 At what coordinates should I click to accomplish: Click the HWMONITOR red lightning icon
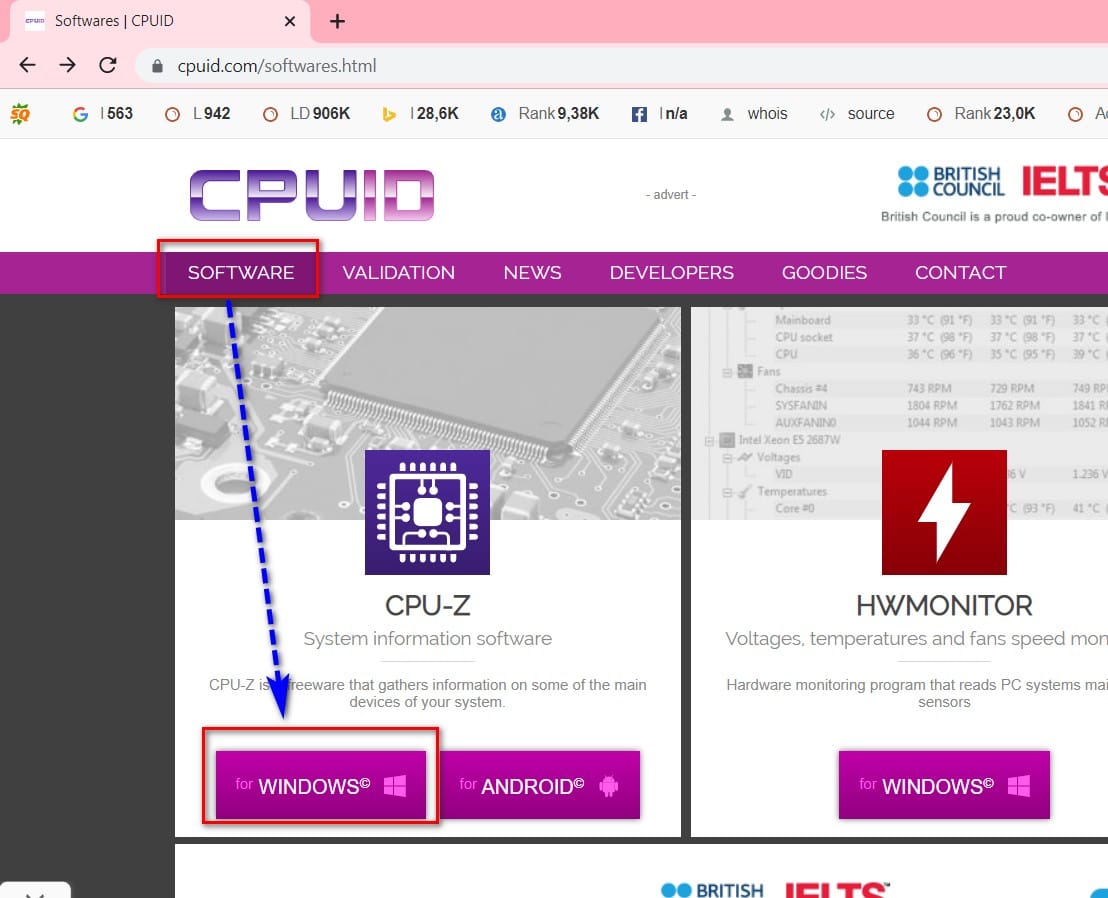click(x=944, y=512)
